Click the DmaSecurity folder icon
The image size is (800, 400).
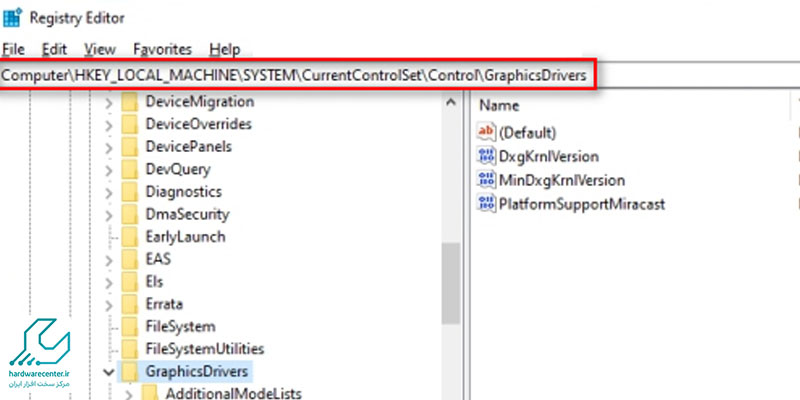point(130,214)
